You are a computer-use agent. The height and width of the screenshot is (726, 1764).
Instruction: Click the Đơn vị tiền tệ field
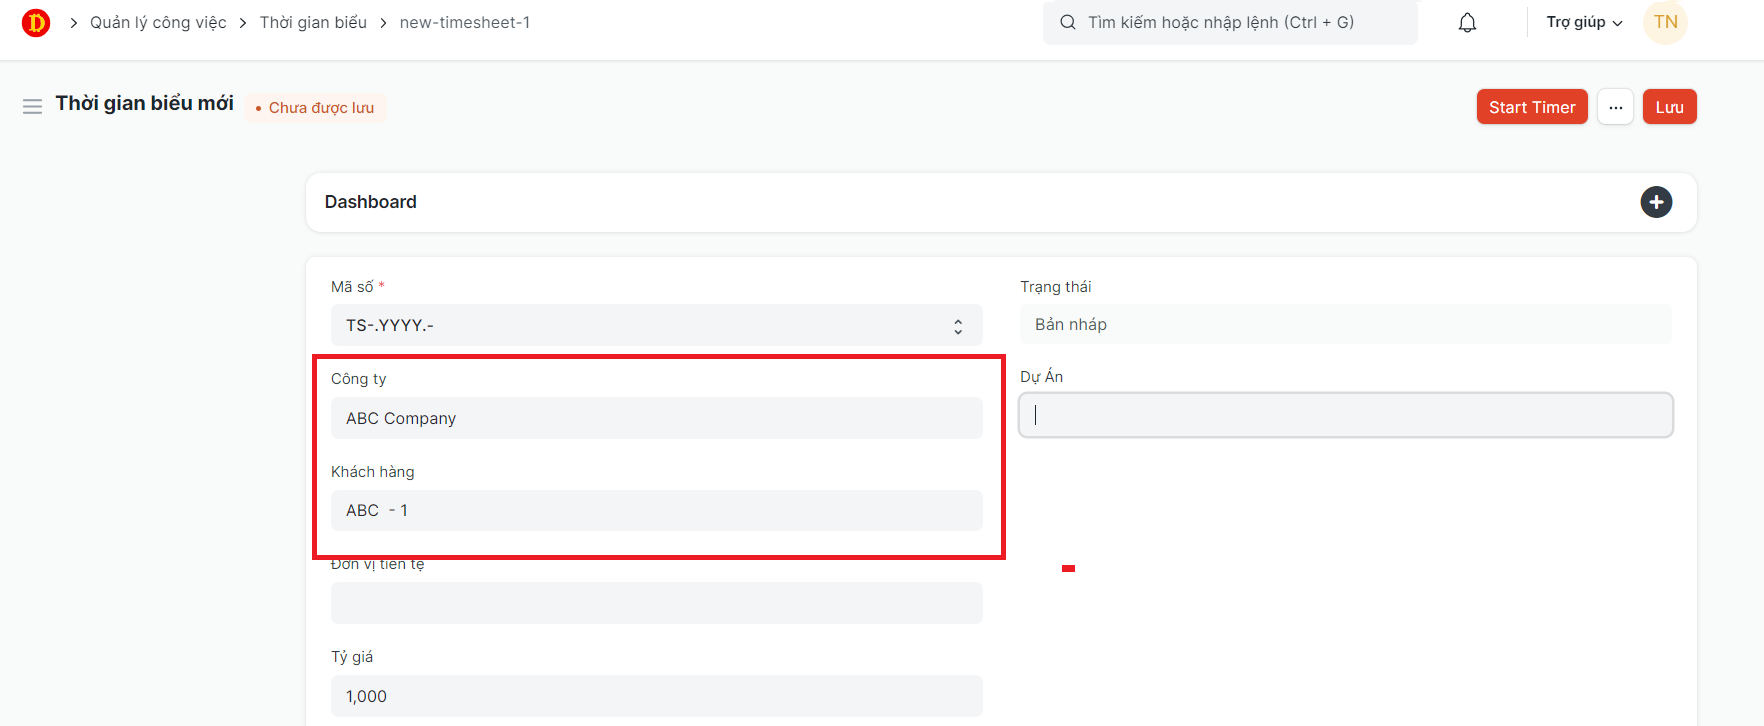[656, 603]
